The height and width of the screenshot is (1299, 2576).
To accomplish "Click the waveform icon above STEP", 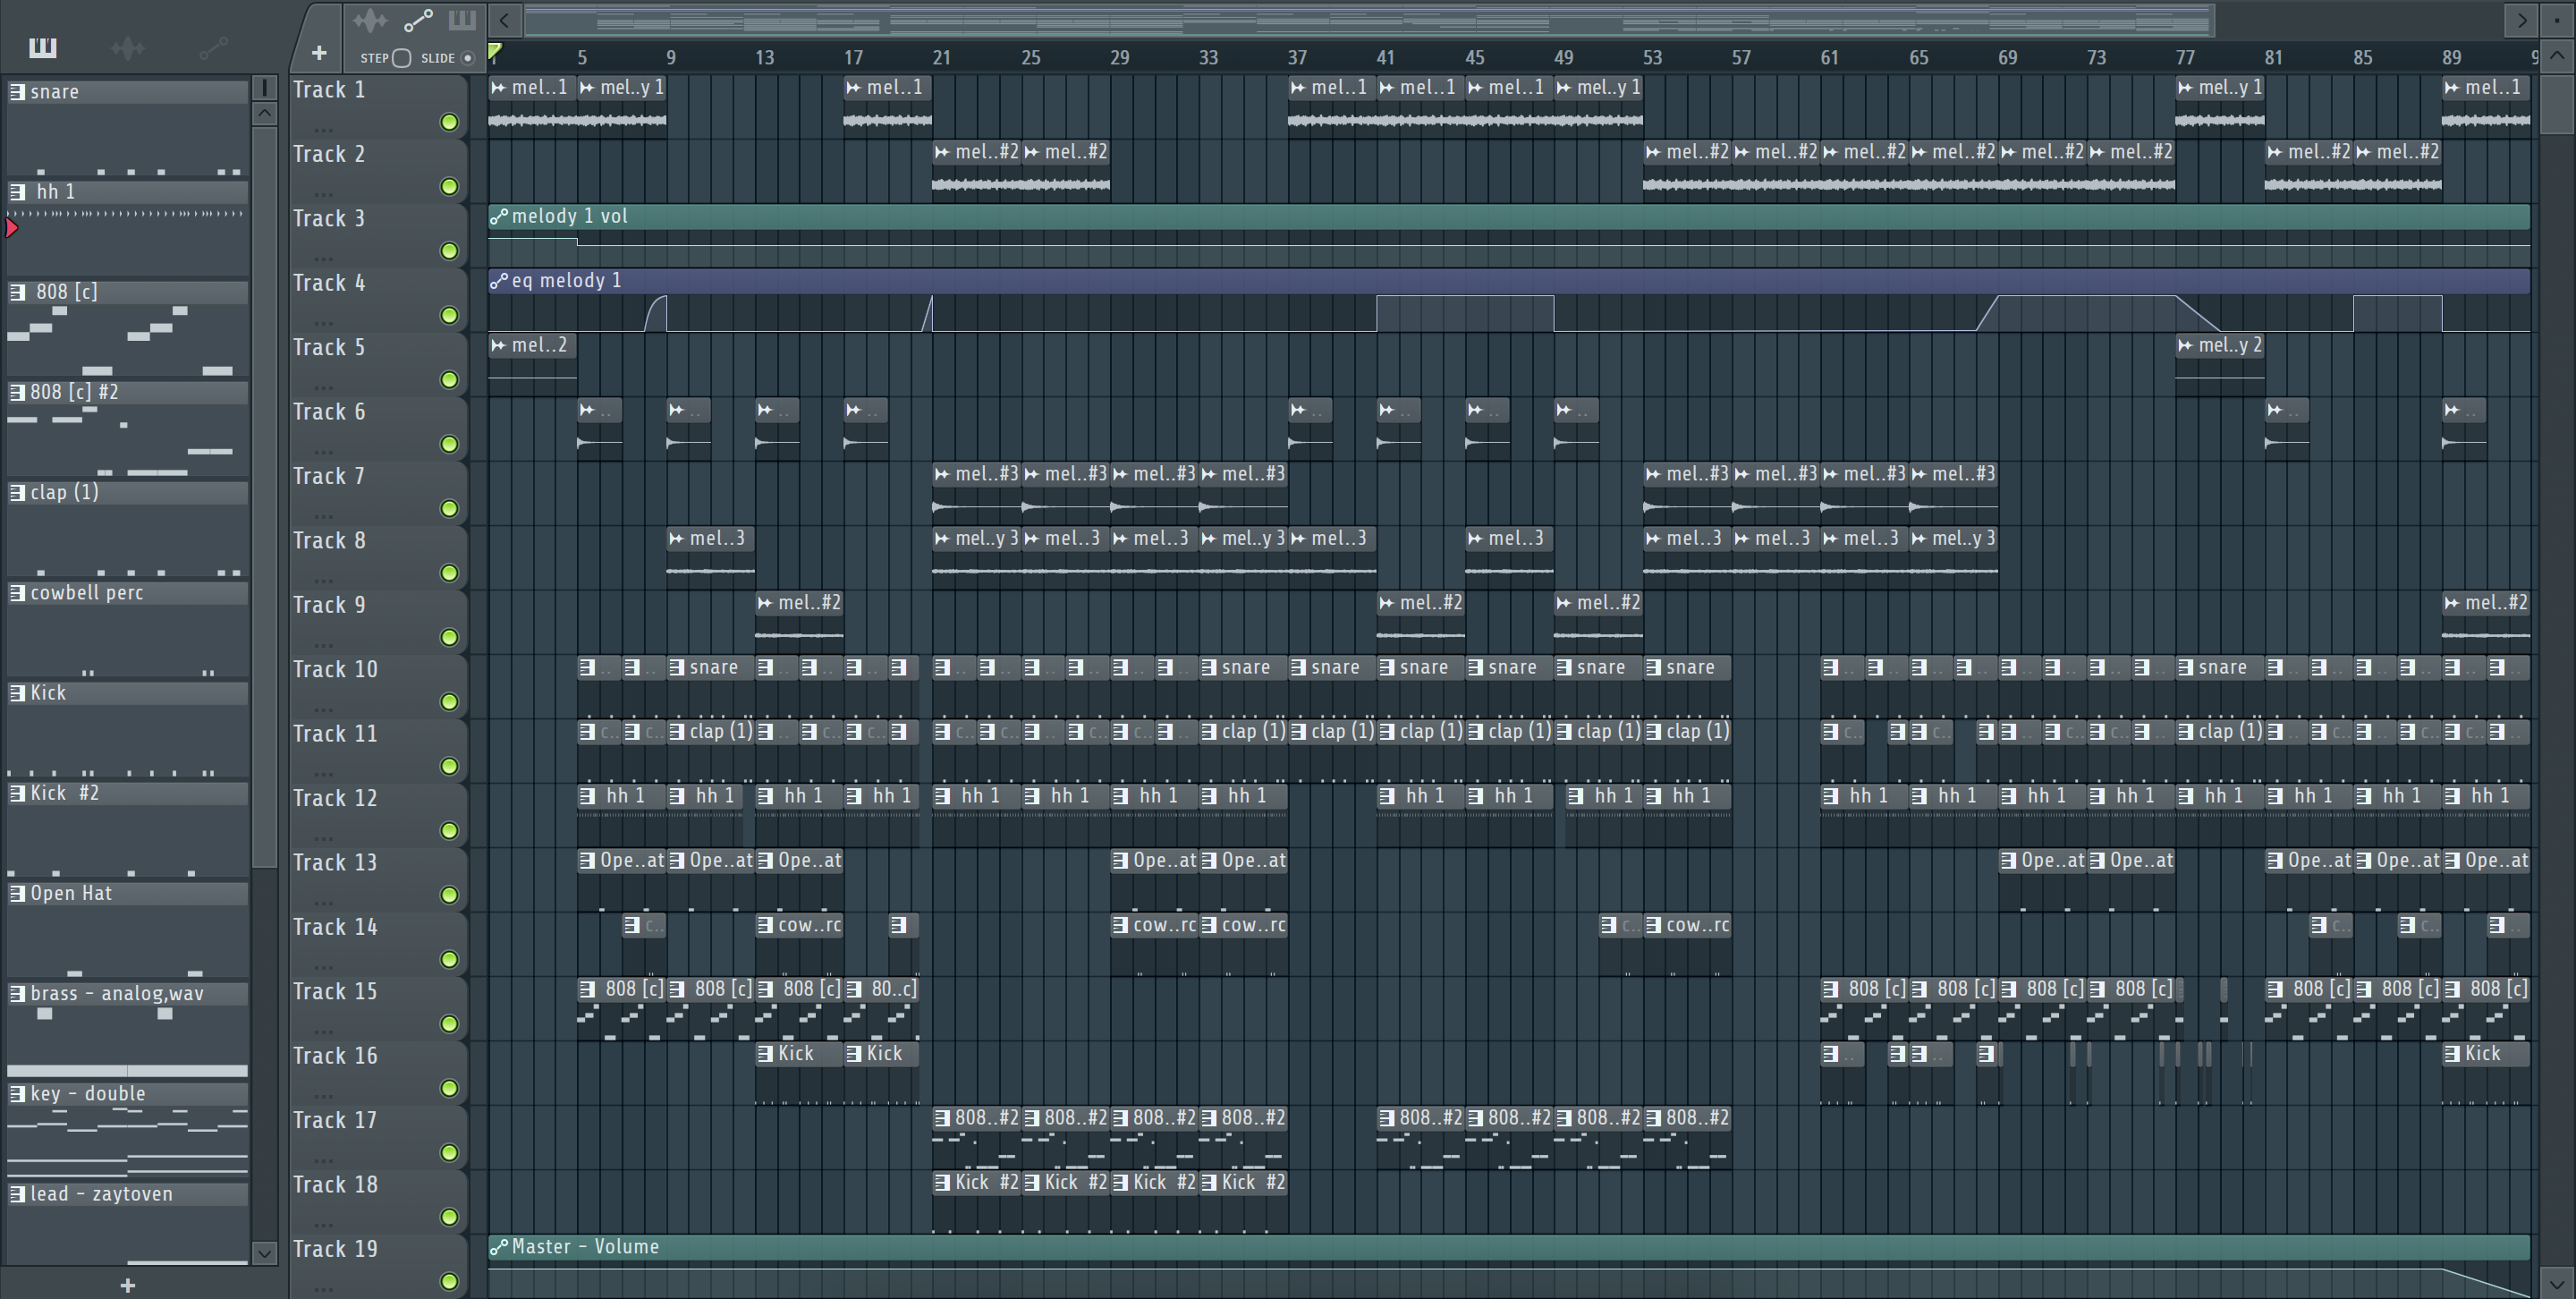I will pos(369,20).
